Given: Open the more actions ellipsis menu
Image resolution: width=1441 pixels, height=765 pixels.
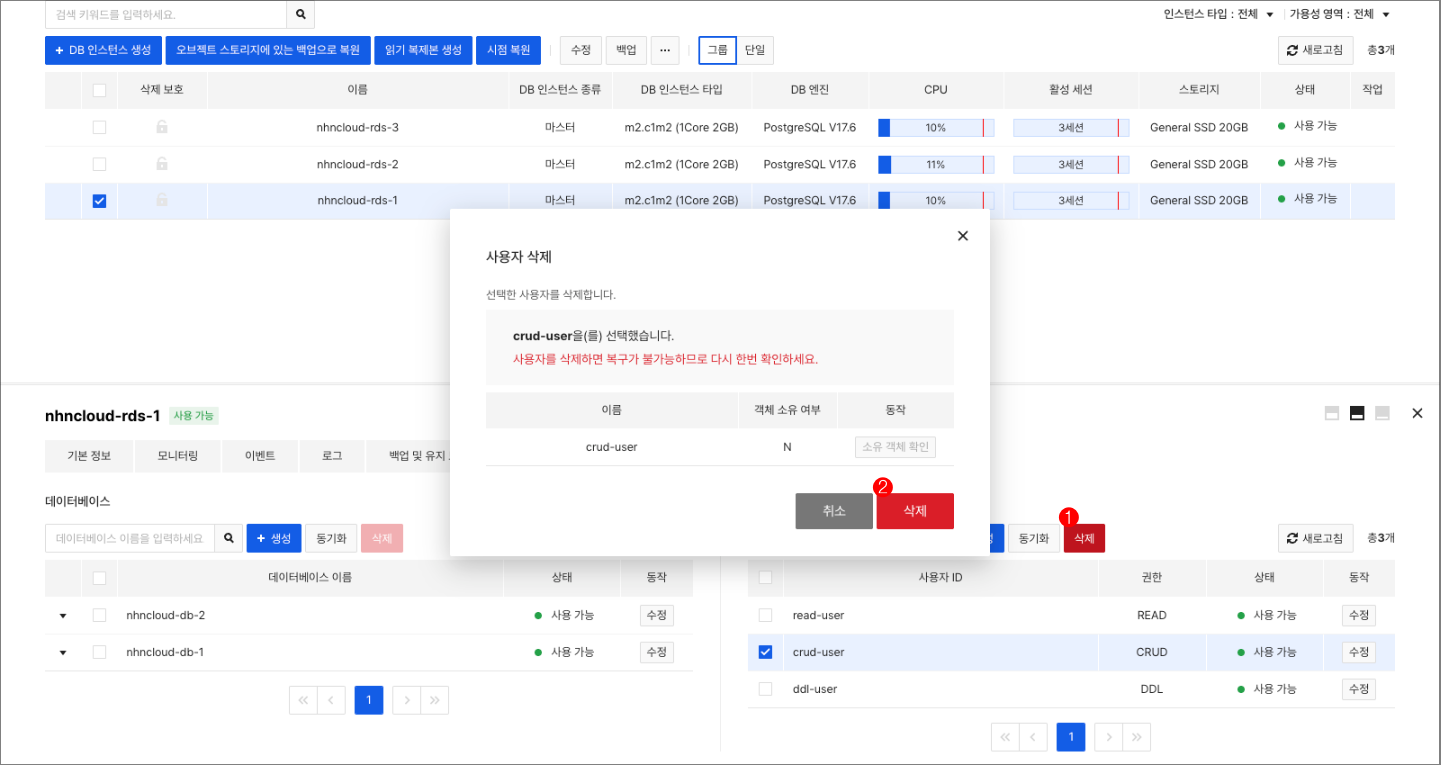Looking at the screenshot, I should coord(664,50).
